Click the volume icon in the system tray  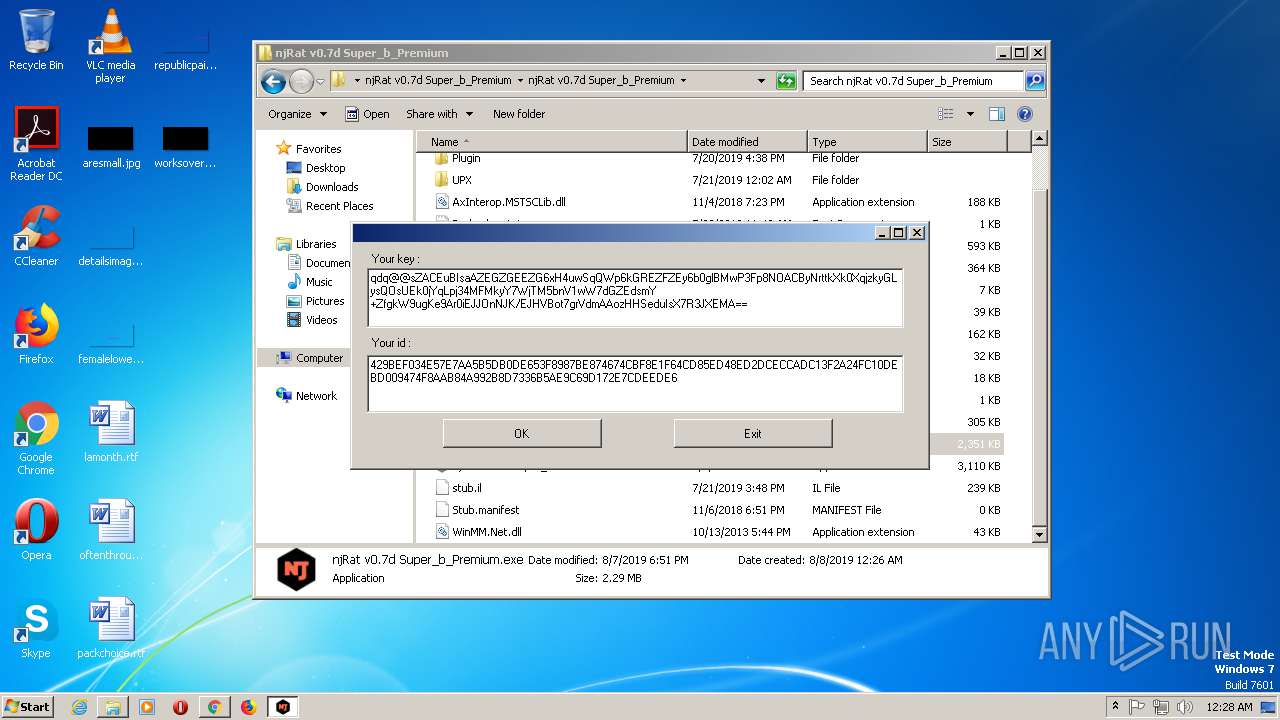[x=1186, y=707]
